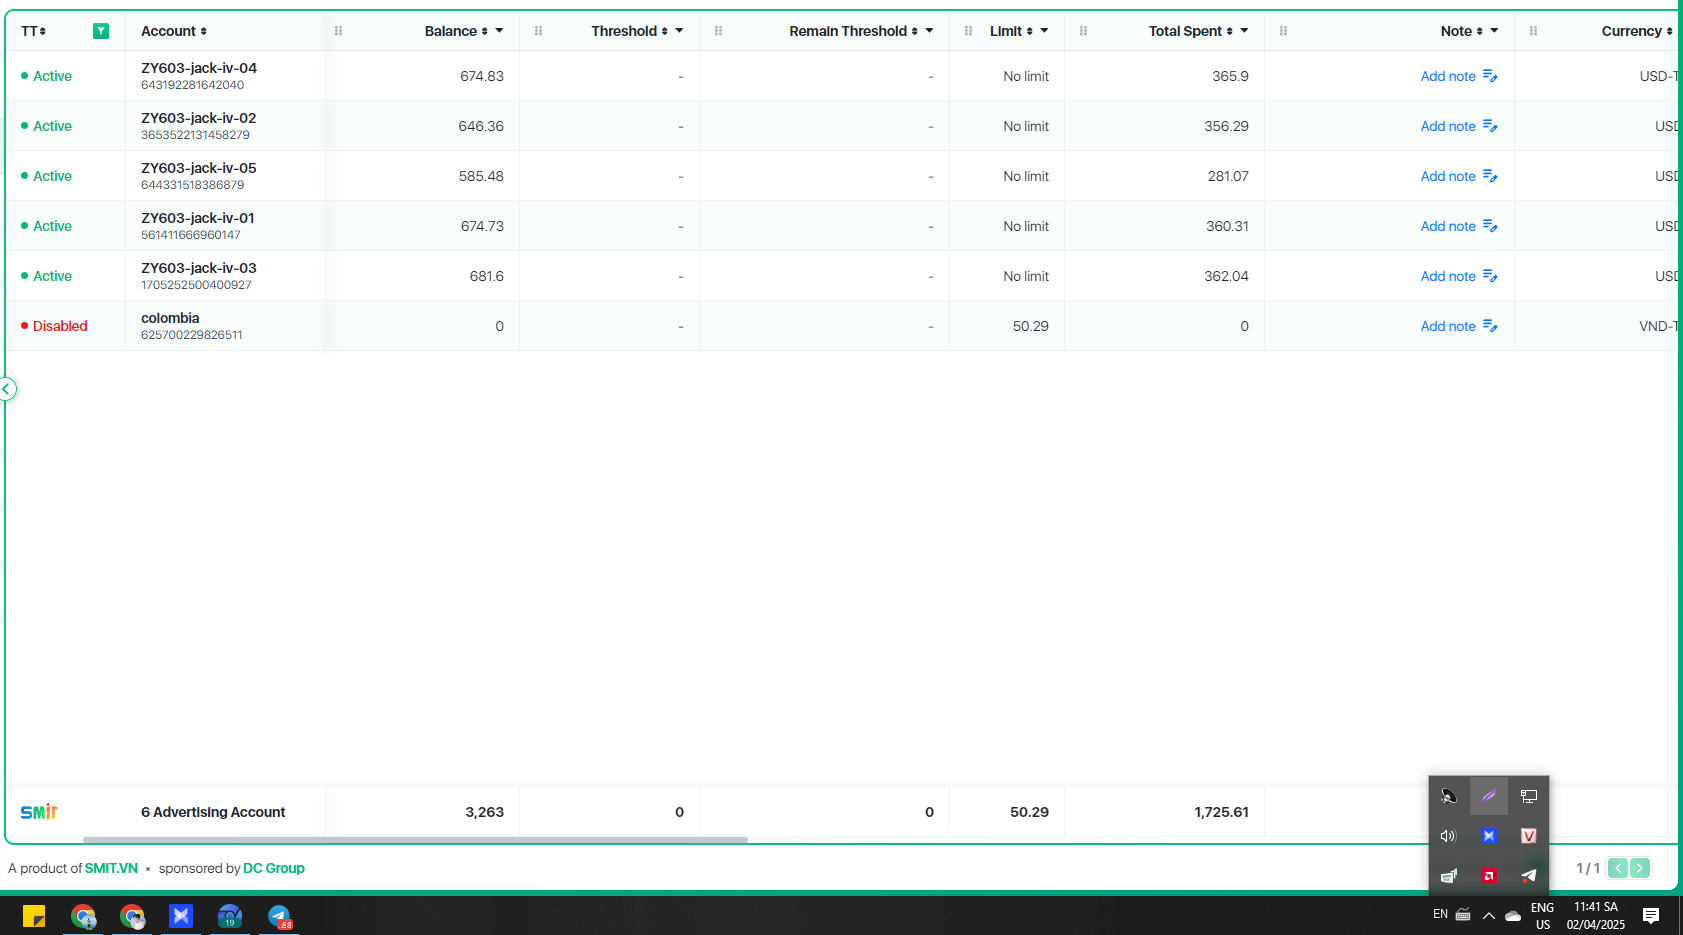Image resolution: width=1683 pixels, height=935 pixels.
Task: Click account ID 643192281642040
Action: pos(192,85)
